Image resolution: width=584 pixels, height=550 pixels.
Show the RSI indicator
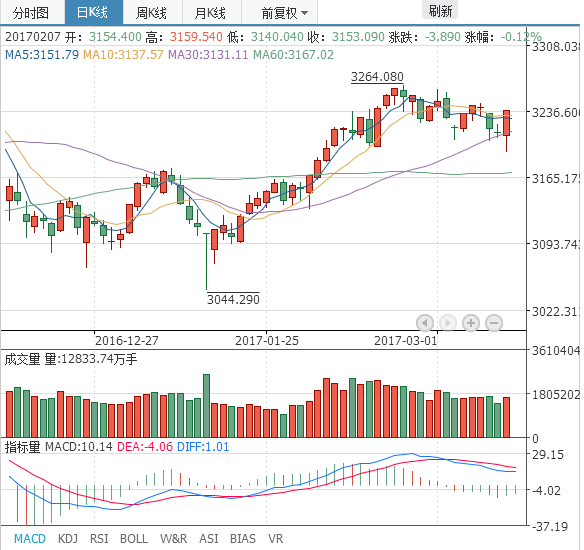coord(99,538)
